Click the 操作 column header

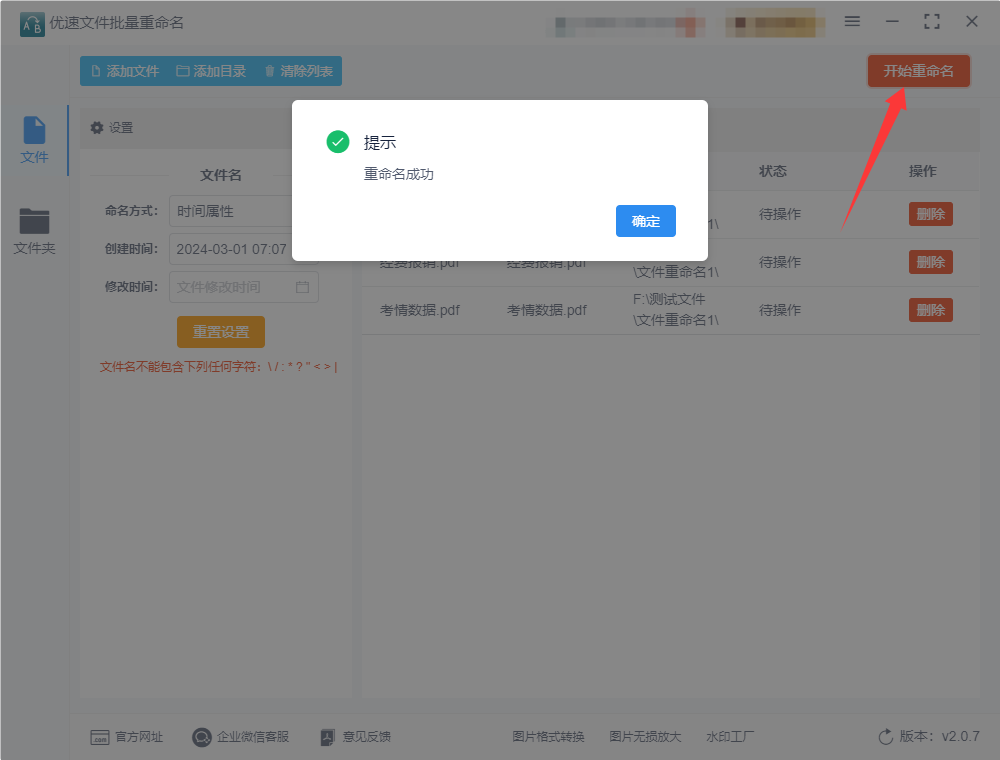(x=922, y=171)
